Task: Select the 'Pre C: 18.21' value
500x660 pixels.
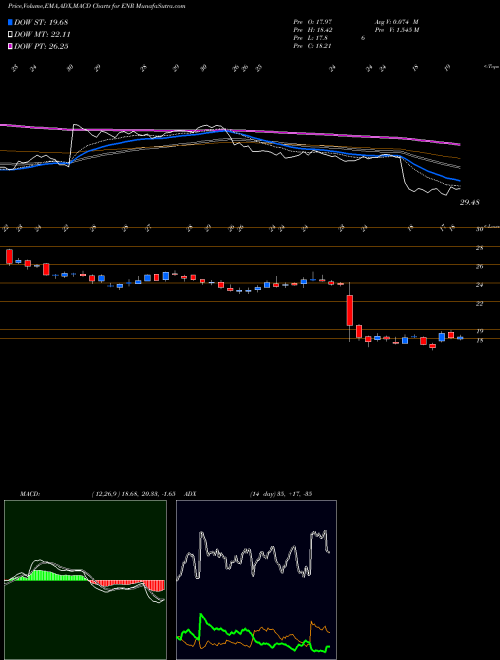Action: point(313,46)
